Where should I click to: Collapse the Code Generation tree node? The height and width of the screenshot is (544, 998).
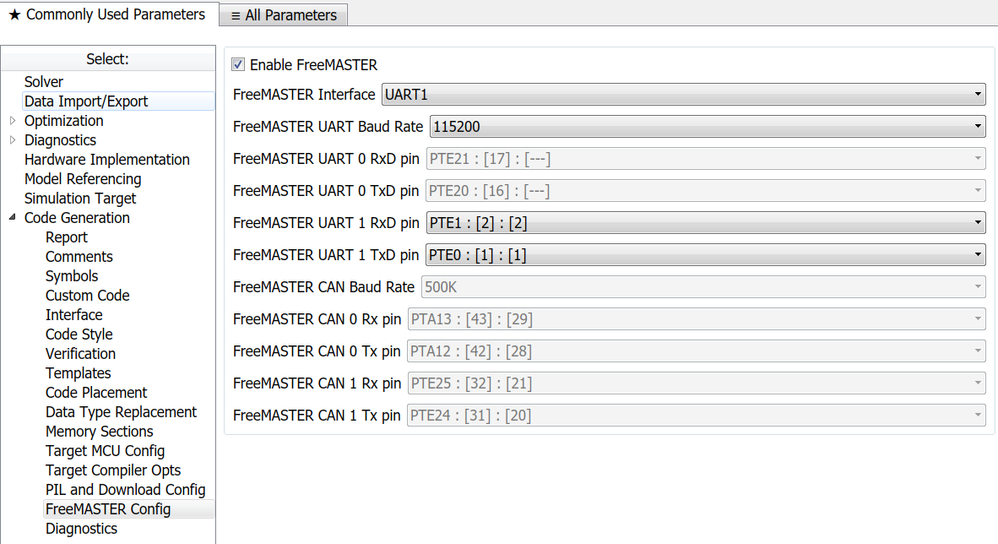point(12,218)
